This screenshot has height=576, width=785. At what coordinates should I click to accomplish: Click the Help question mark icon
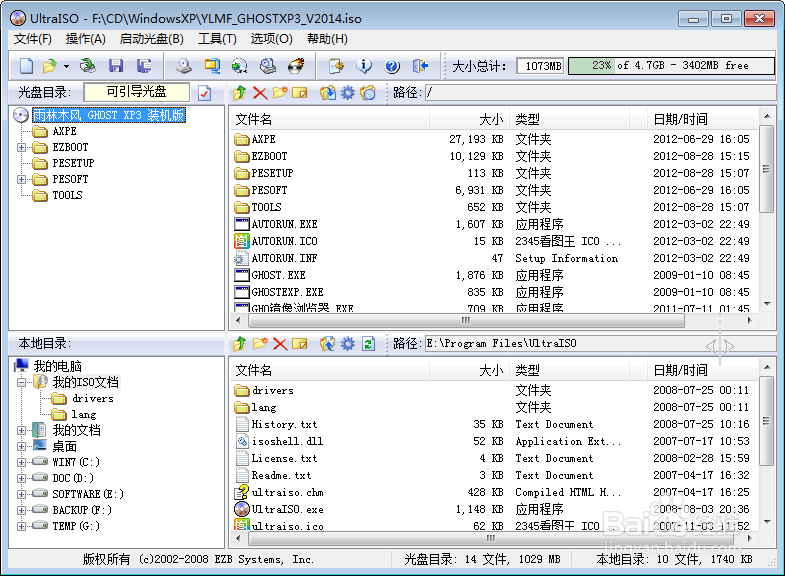392,66
